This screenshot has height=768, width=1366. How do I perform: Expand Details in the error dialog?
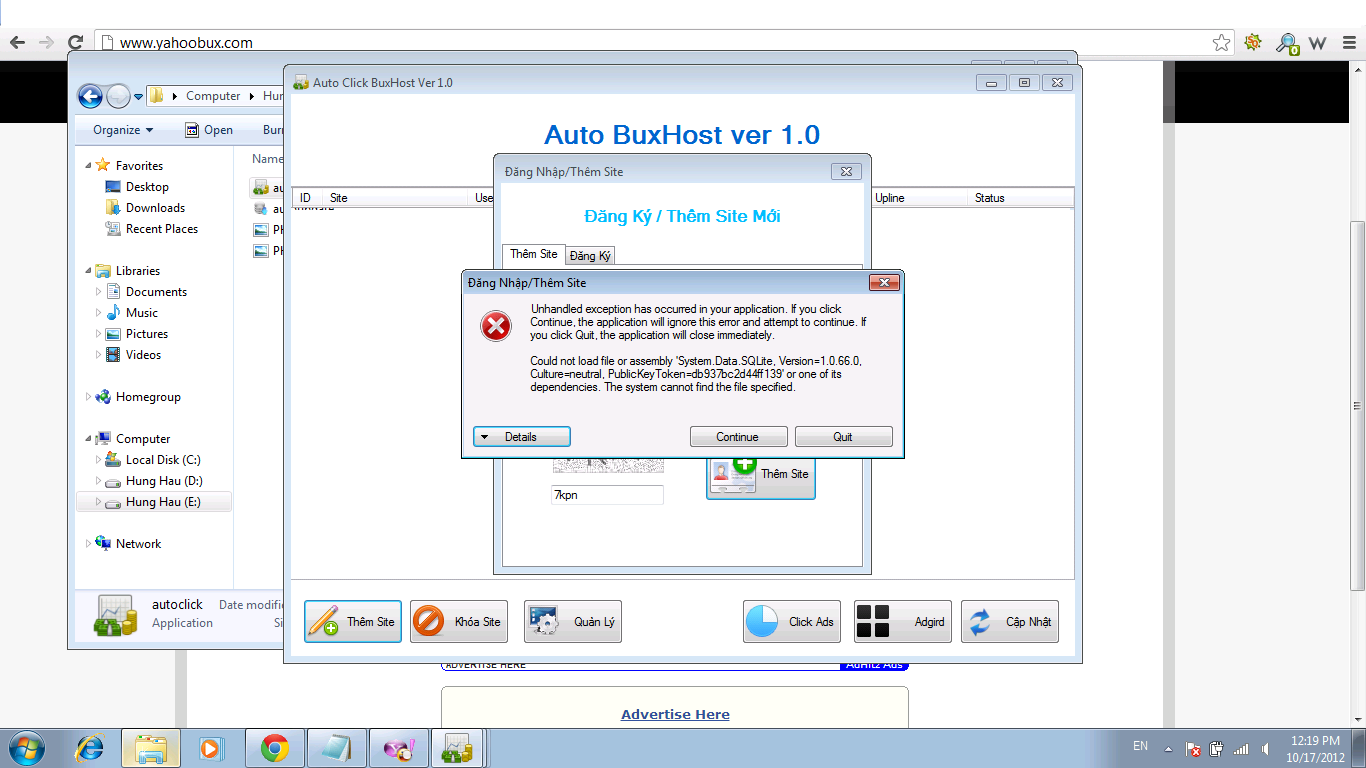coord(521,437)
